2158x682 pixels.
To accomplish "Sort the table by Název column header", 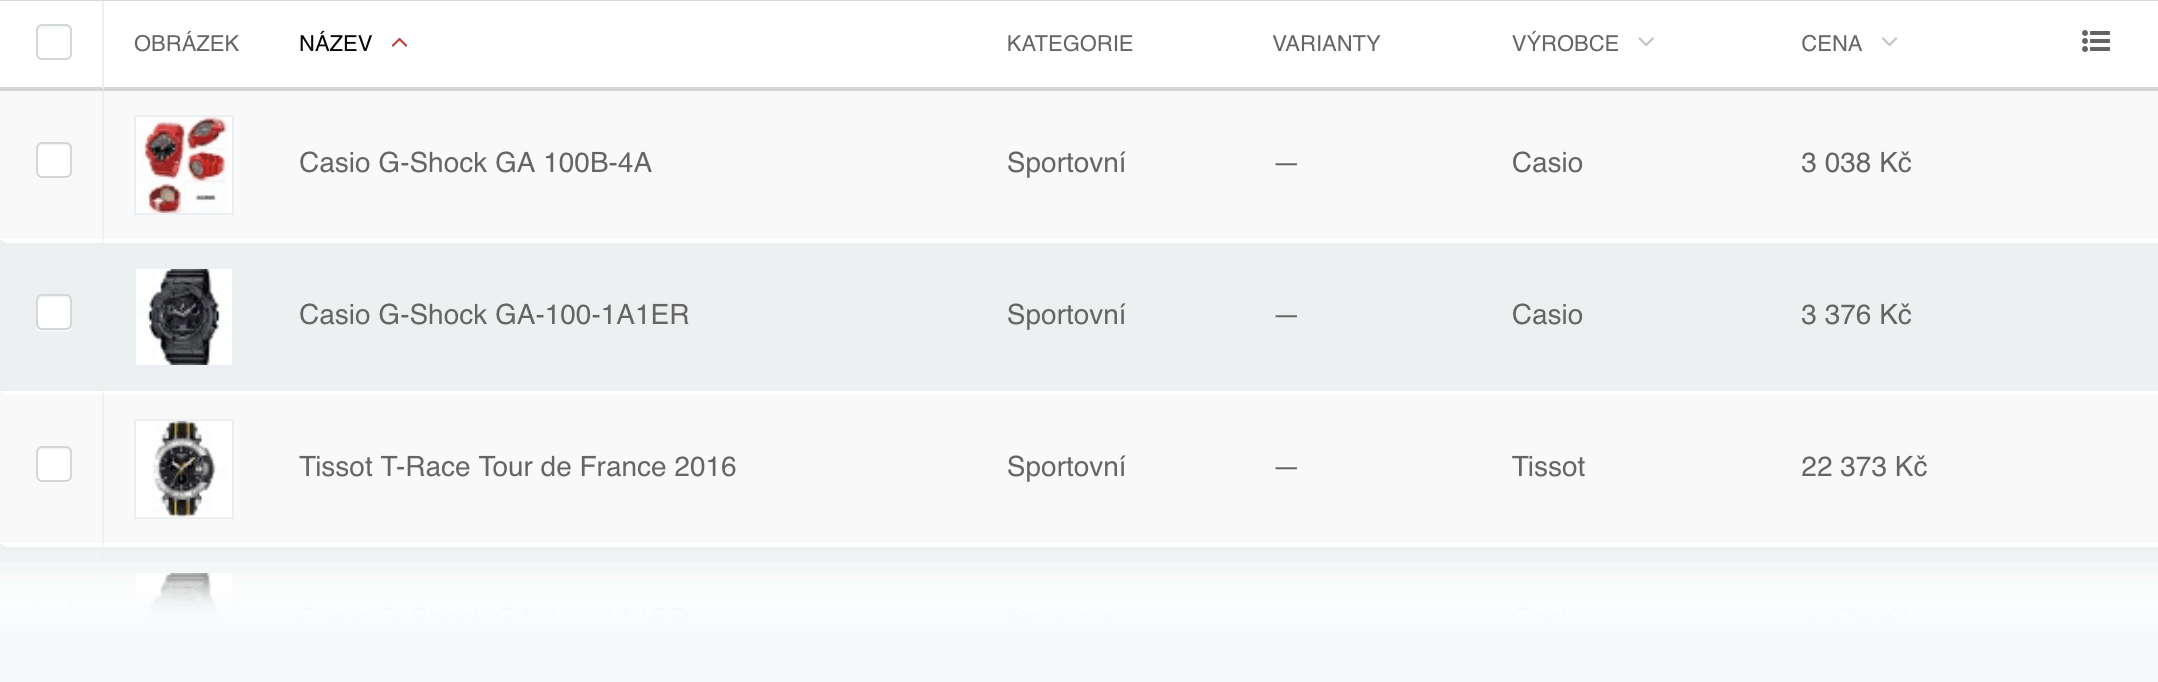I will pyautogui.click(x=335, y=43).
